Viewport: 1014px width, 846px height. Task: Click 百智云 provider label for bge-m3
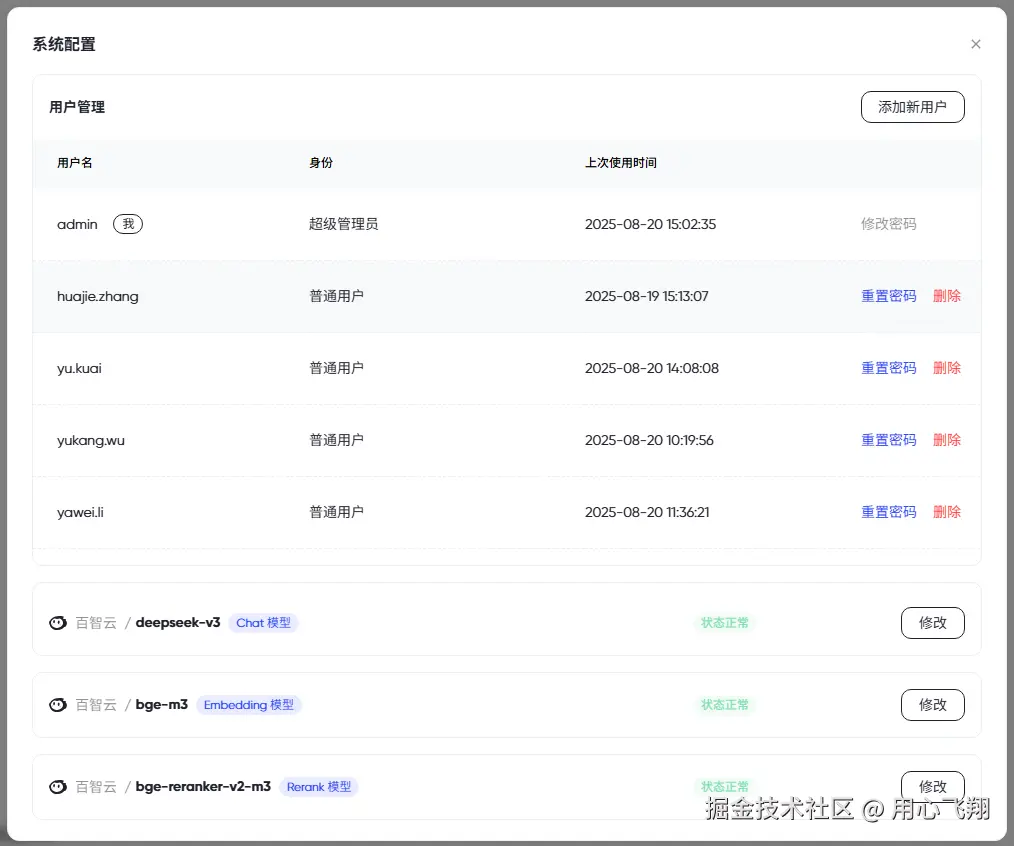[x=96, y=705]
